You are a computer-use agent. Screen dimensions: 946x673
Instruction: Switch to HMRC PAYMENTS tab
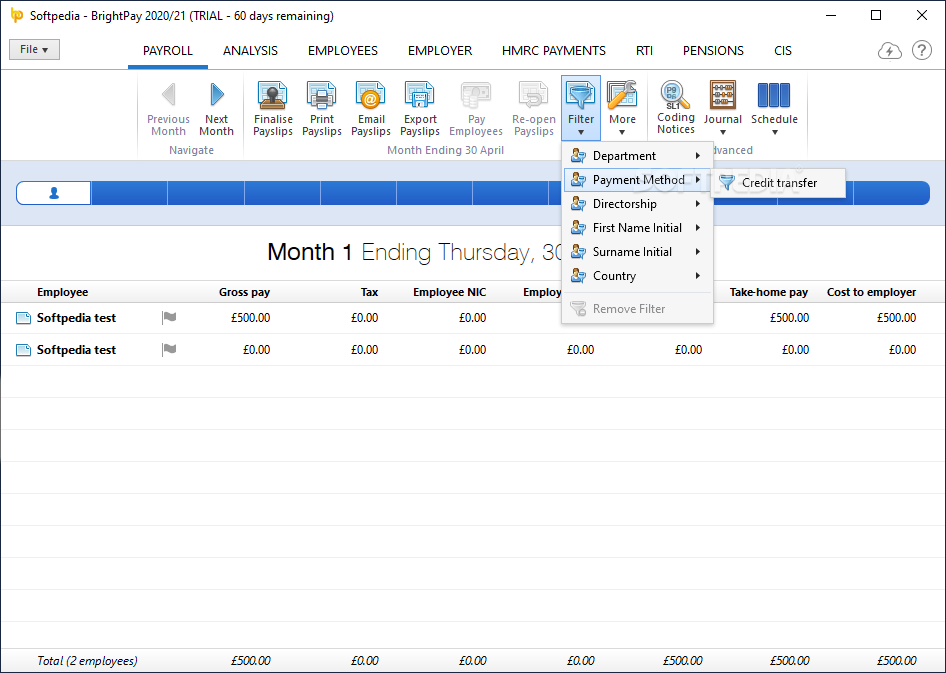coord(553,51)
